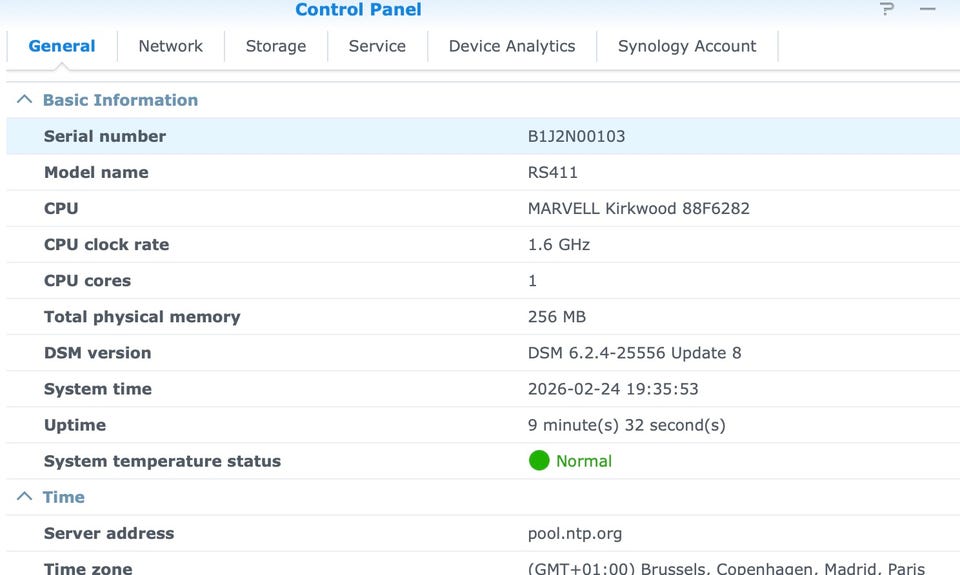Click the DSM version value text
The width and height of the screenshot is (960, 575).
click(x=634, y=353)
